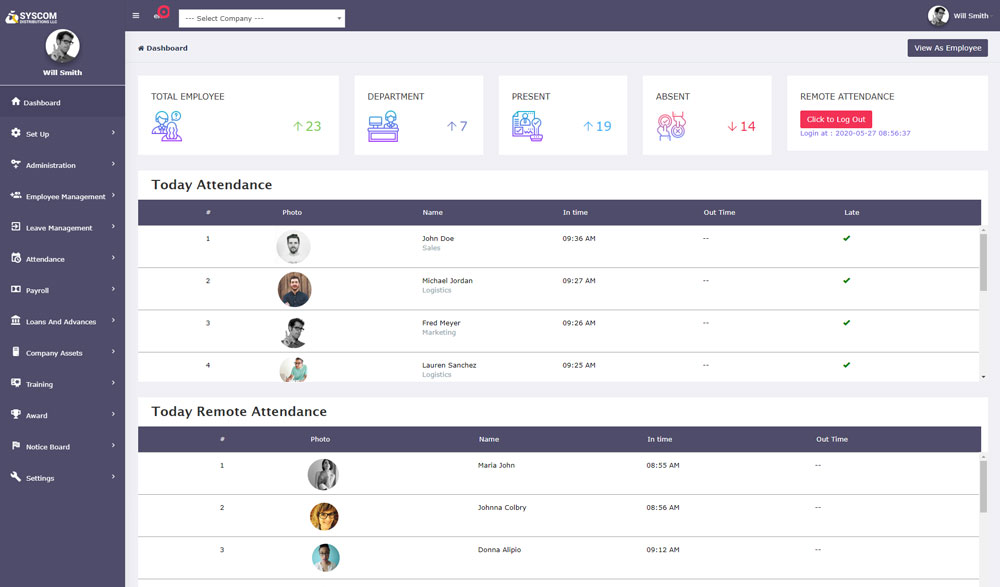
Task: Open Will Smith user menu at top right
Action: (958, 16)
